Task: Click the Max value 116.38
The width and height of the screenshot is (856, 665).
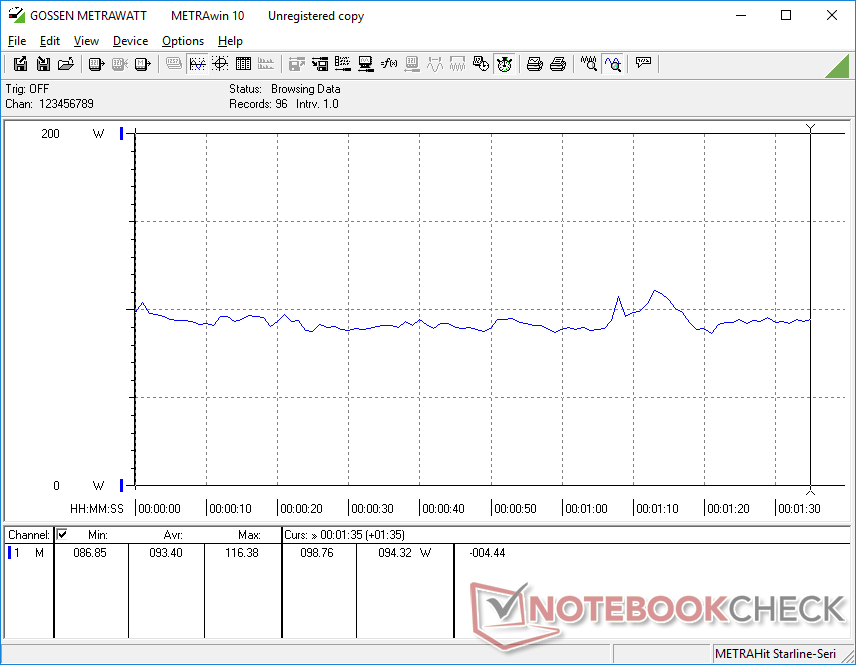Action: pos(242,553)
